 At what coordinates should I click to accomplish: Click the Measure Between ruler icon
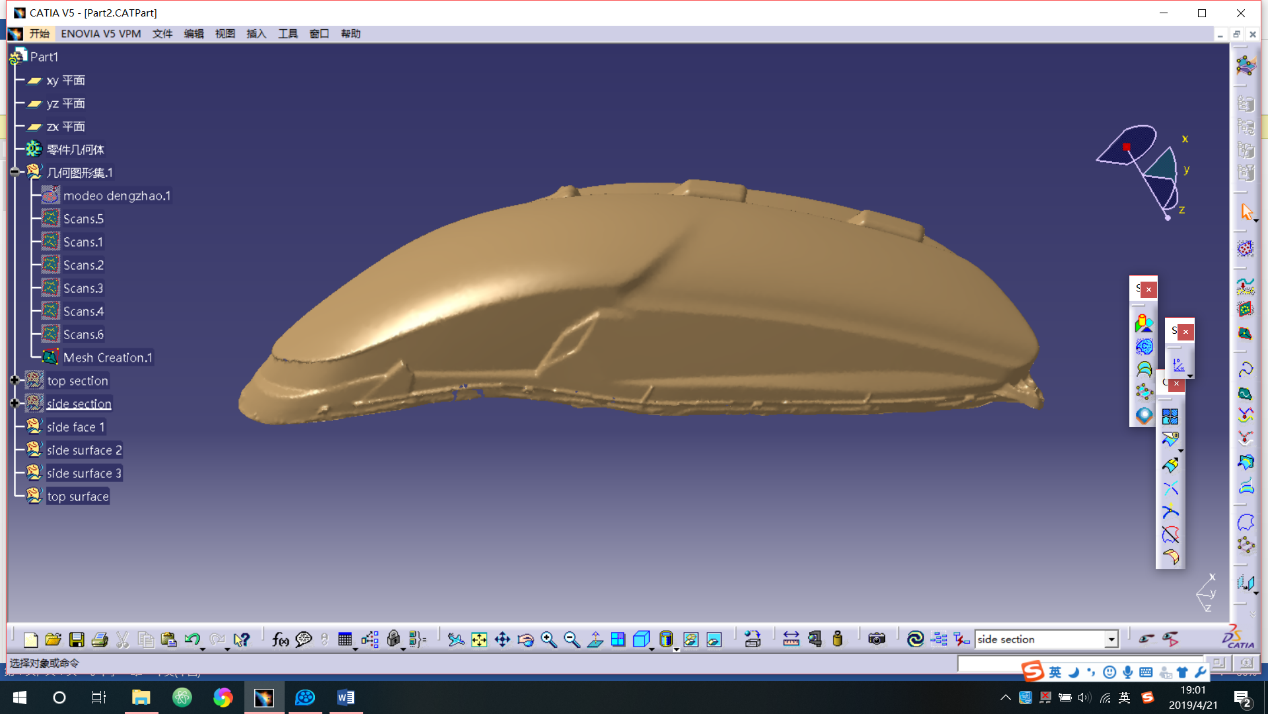click(791, 639)
